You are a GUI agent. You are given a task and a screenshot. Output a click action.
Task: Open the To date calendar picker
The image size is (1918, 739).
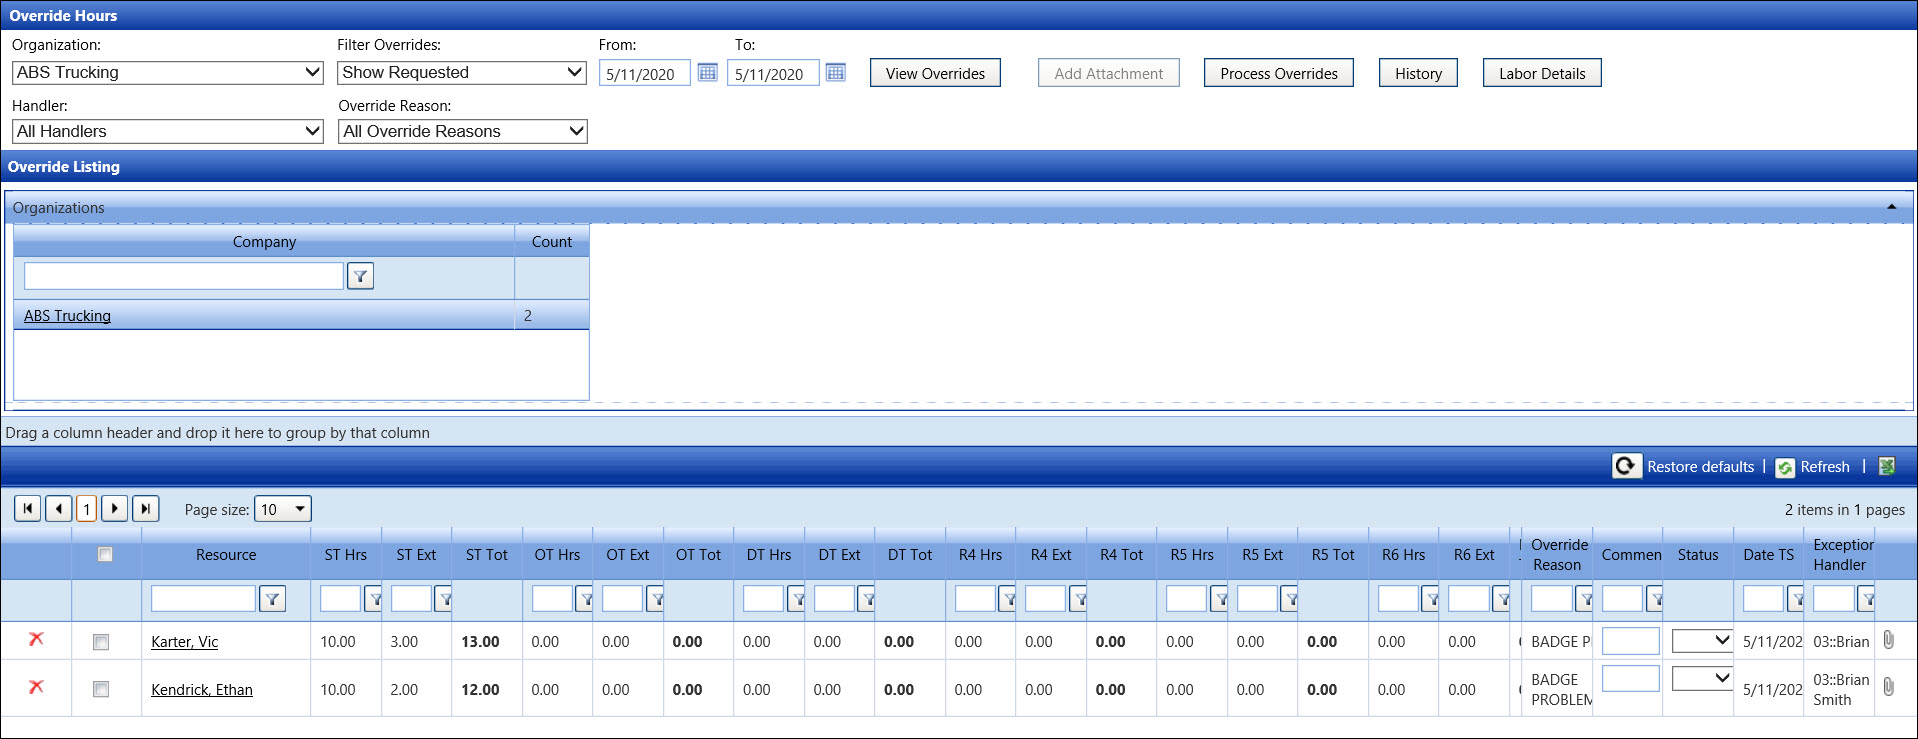(x=835, y=73)
